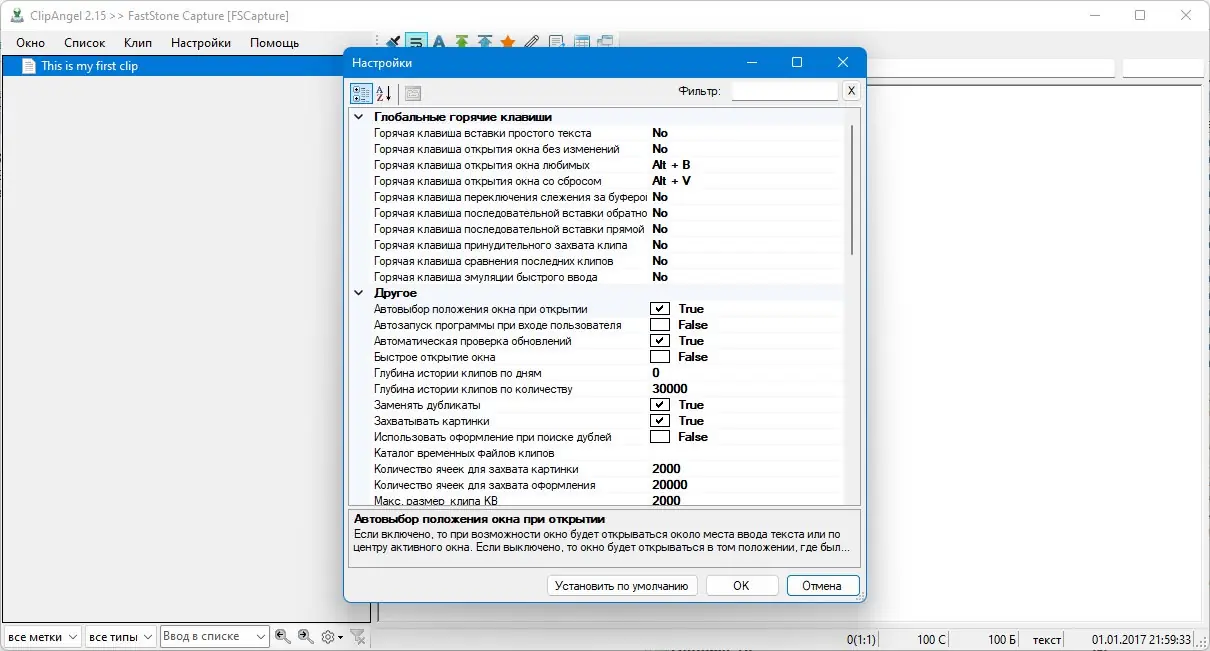Click the ClipAngel application icon in title bar
Viewport: 1210px width, 651px height.
click(17, 15)
